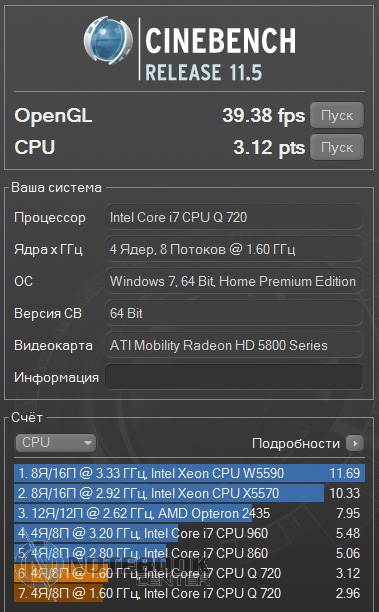The height and width of the screenshot is (612, 379).
Task: Click the Версия CB 64 Bit field
Action: [233, 313]
